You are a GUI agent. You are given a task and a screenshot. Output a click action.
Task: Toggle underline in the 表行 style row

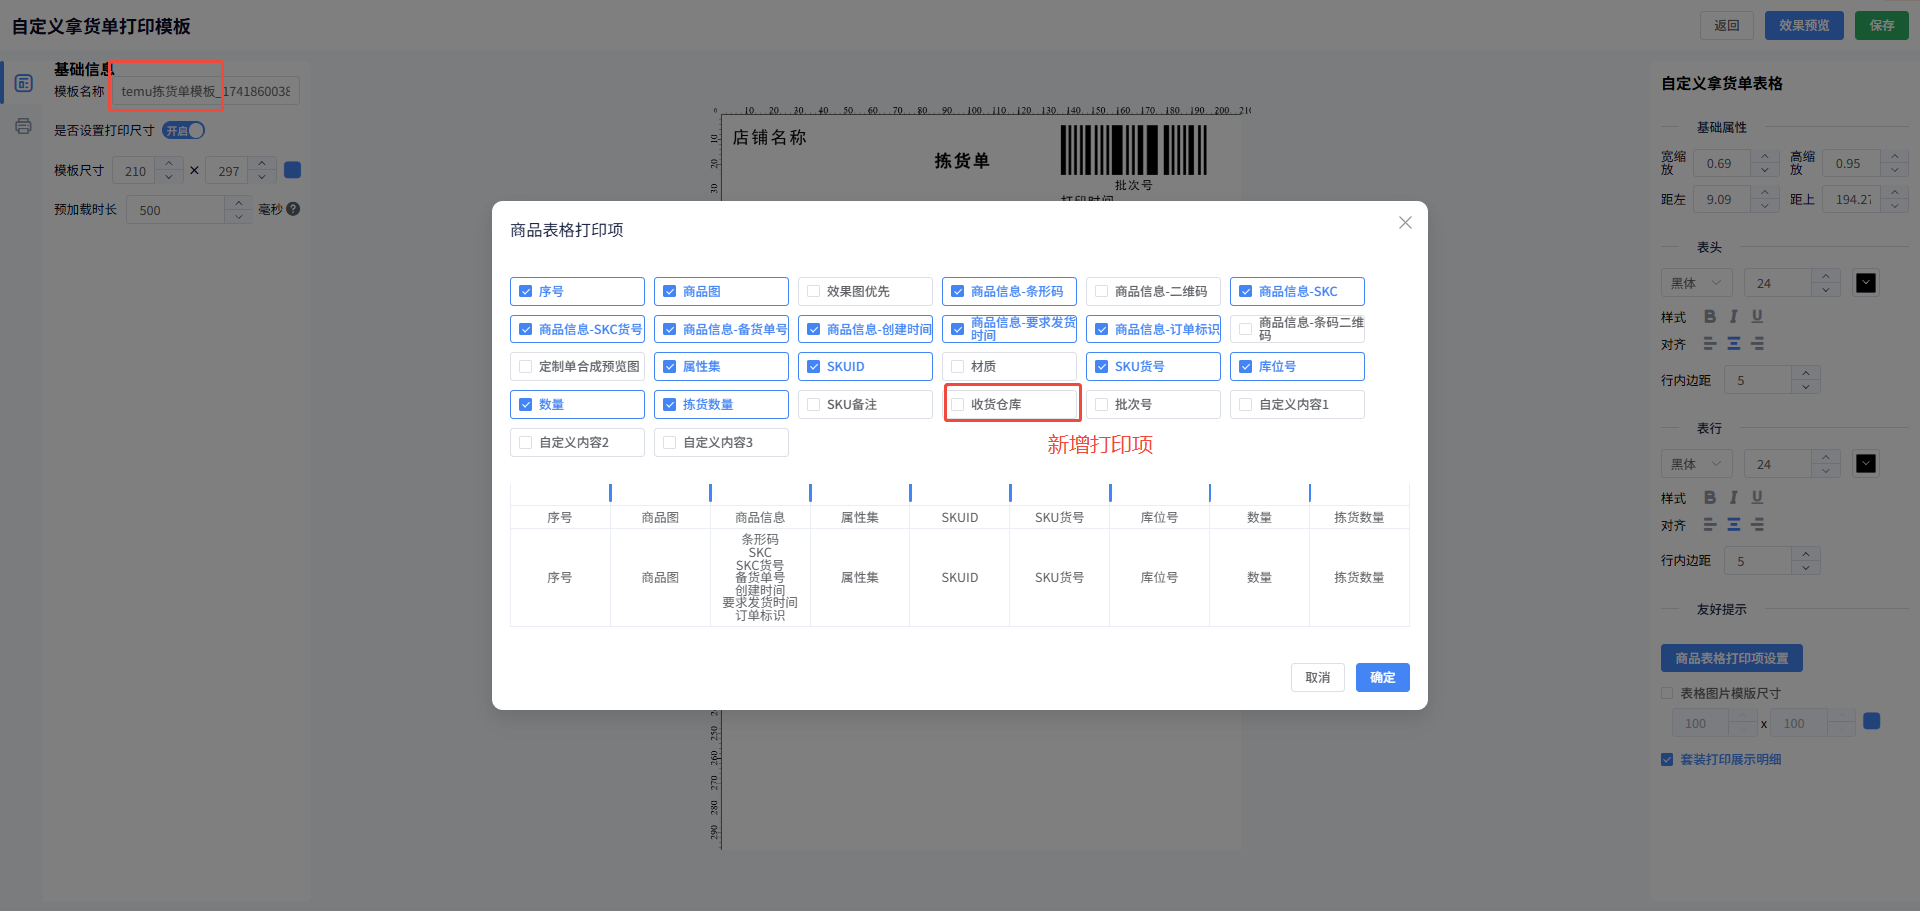tap(1757, 497)
